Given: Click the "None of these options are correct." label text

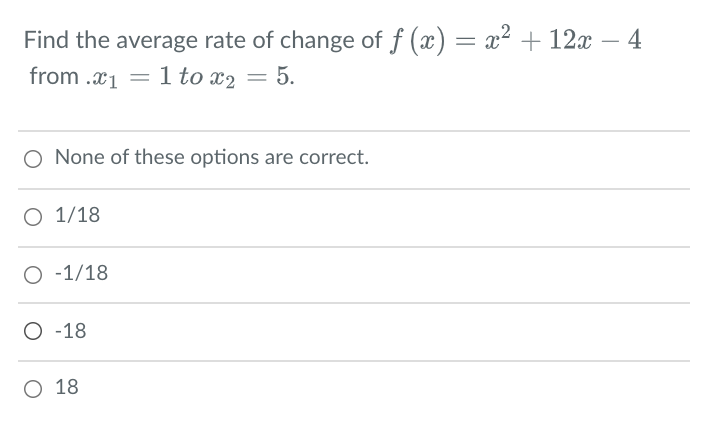Looking at the screenshot, I should pyautogui.click(x=212, y=157).
